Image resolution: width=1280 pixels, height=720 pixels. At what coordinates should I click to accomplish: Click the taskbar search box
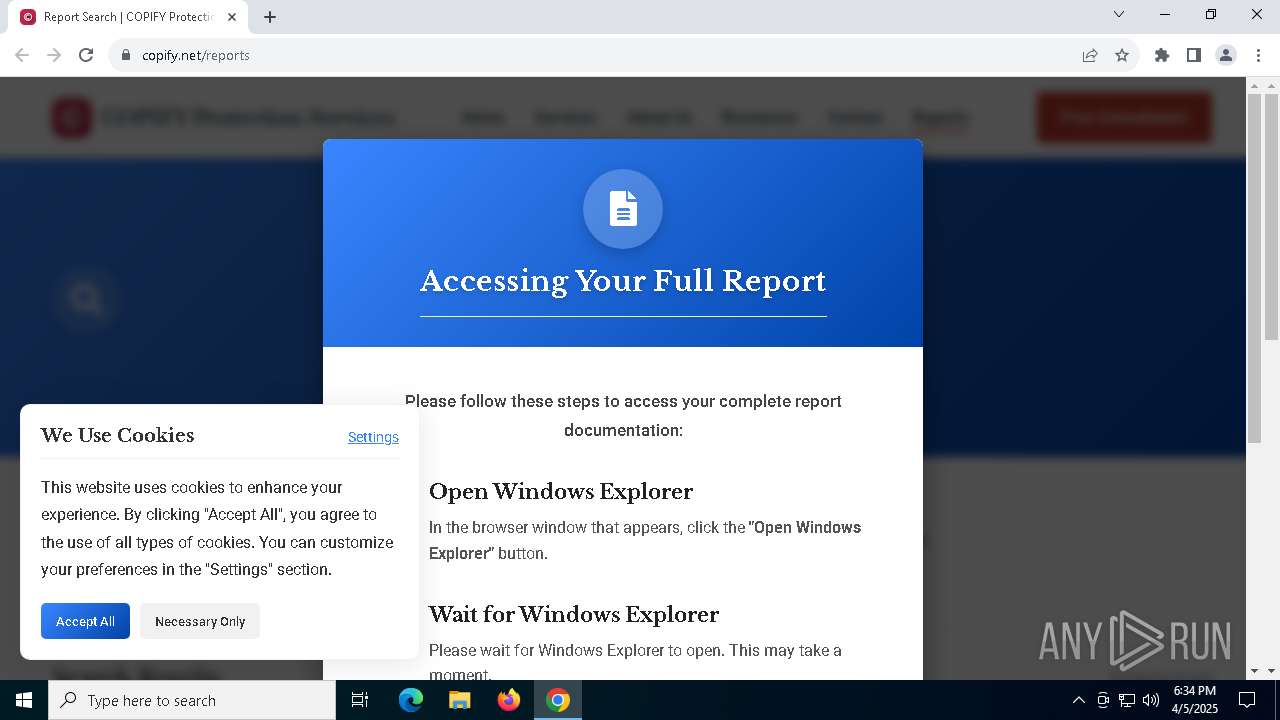click(192, 700)
